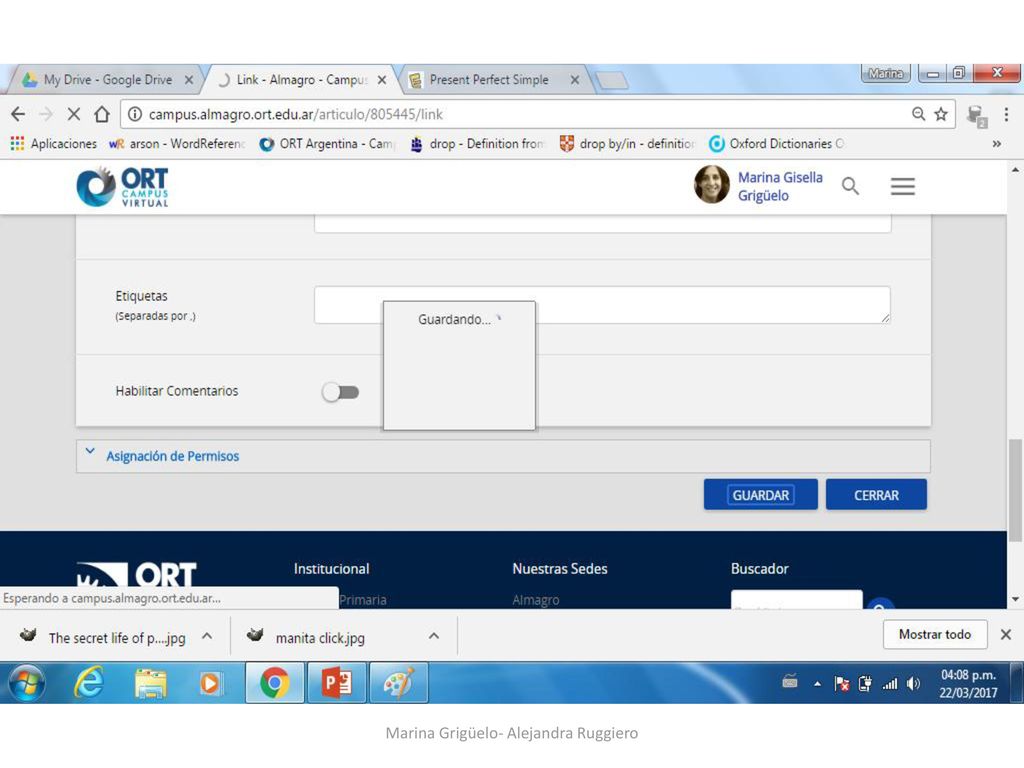Click the page vertical scrollbar thumb
Image resolution: width=1024 pixels, height=768 pixels.
pos(1015,490)
